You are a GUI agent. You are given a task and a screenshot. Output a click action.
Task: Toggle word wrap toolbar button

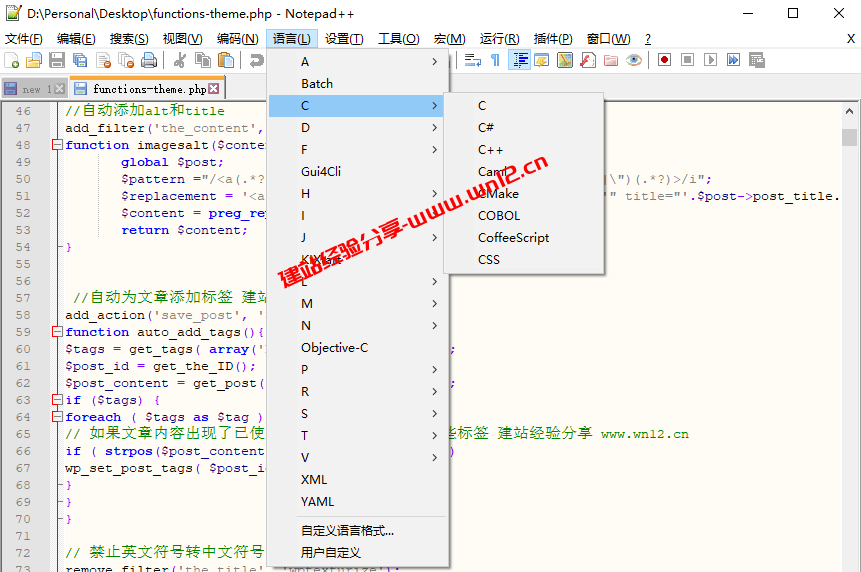pyautogui.click(x=473, y=60)
